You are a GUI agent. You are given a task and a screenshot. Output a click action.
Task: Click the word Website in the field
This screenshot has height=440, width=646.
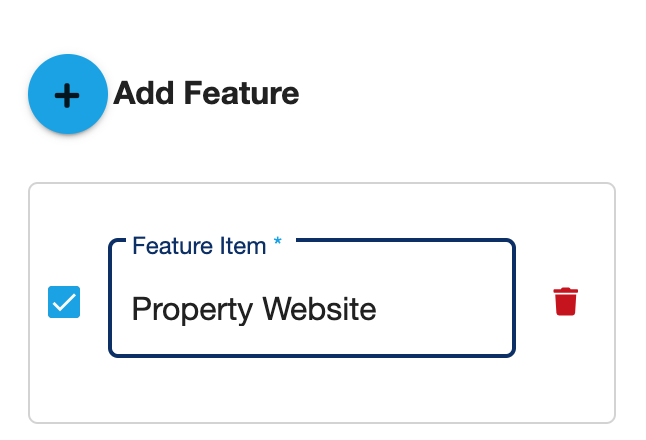[319, 309]
